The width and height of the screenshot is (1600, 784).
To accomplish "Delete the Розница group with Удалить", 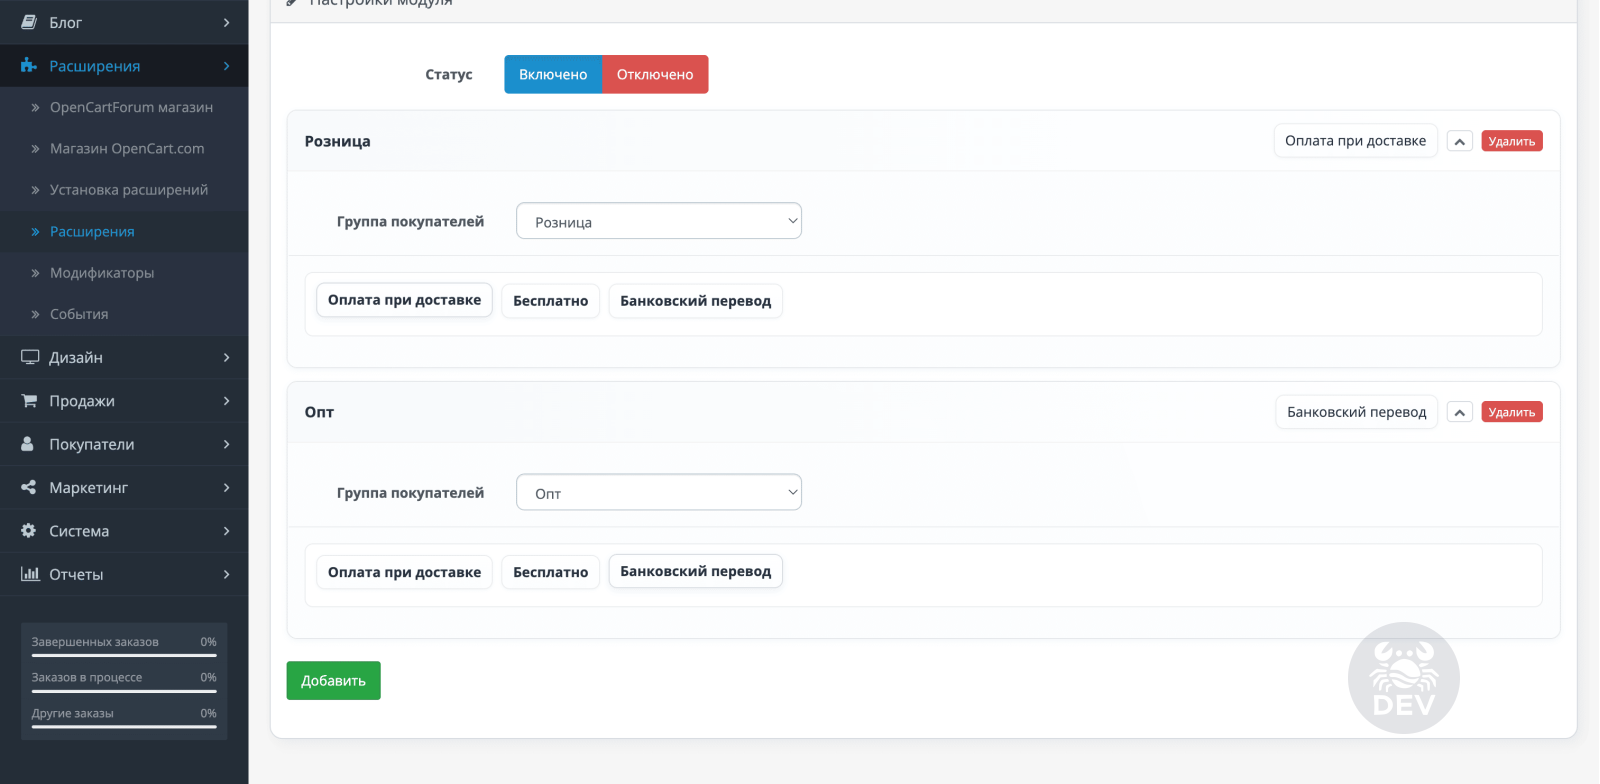I will (x=1511, y=141).
